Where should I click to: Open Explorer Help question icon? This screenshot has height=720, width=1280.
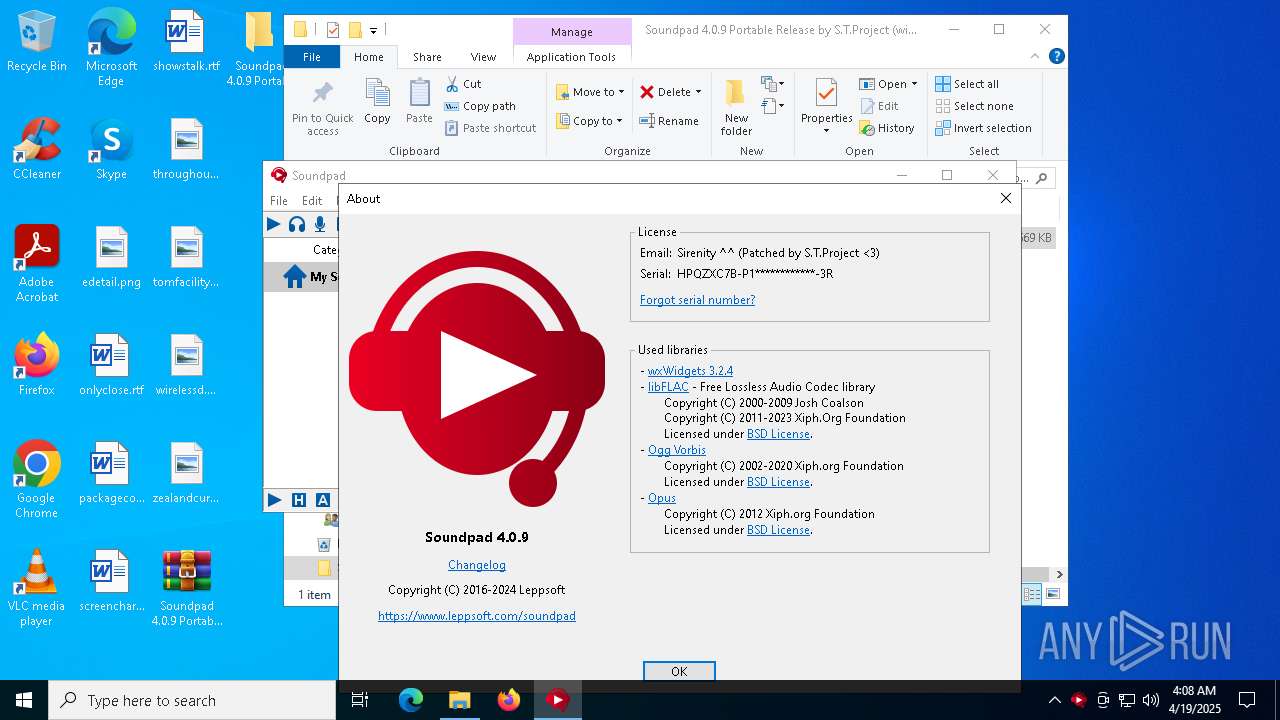pyautogui.click(x=1056, y=57)
